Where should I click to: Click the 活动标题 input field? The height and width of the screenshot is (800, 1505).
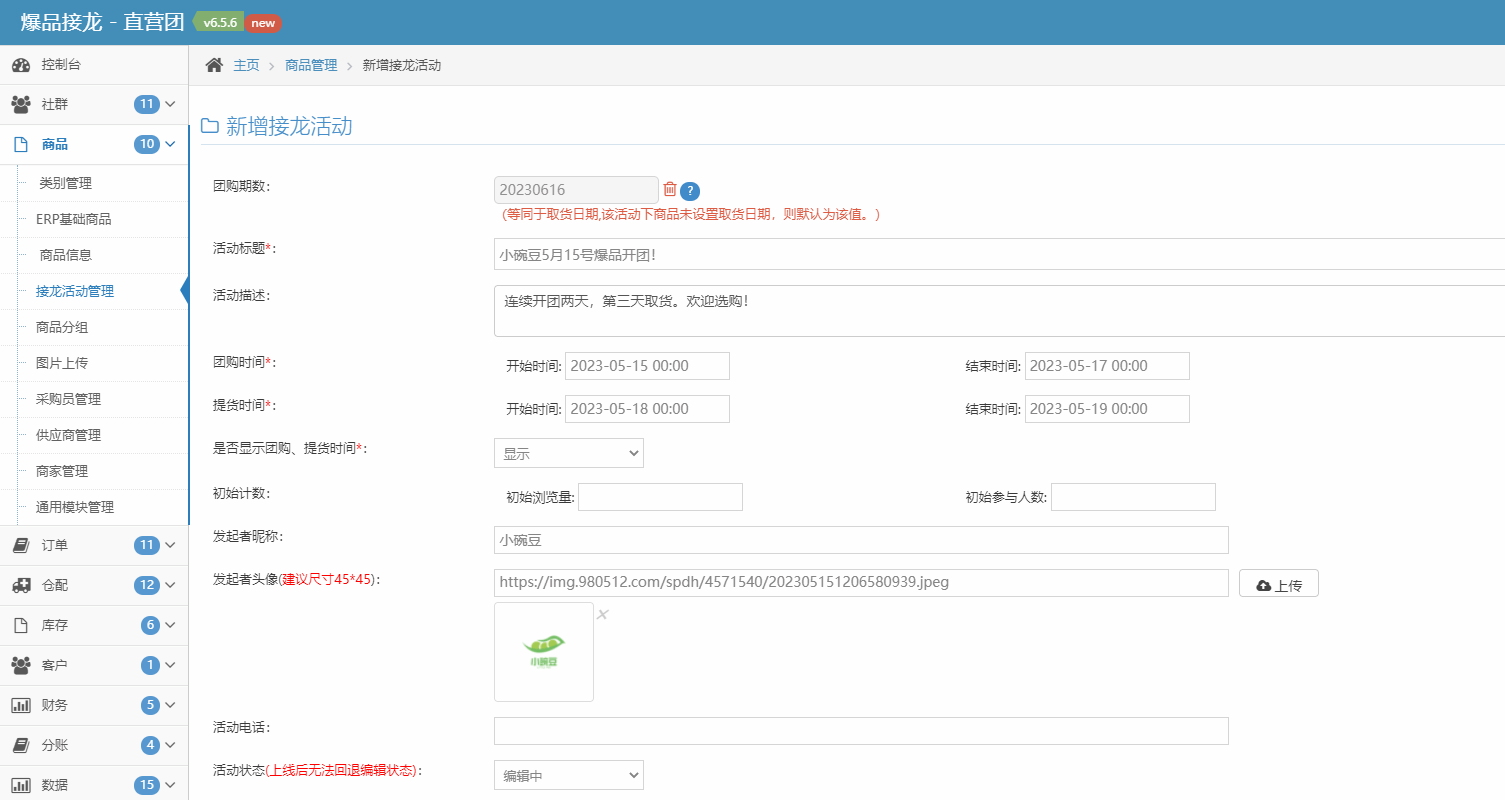pos(999,254)
